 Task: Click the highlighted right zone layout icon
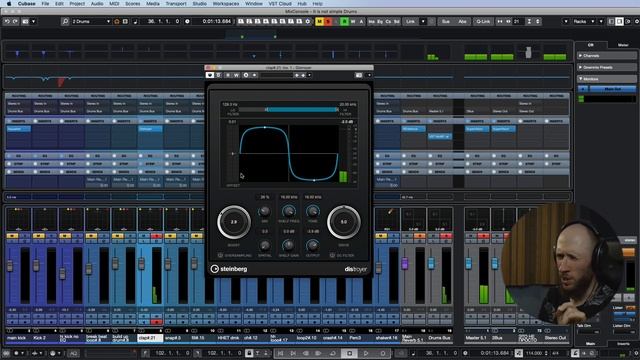click(x=619, y=21)
